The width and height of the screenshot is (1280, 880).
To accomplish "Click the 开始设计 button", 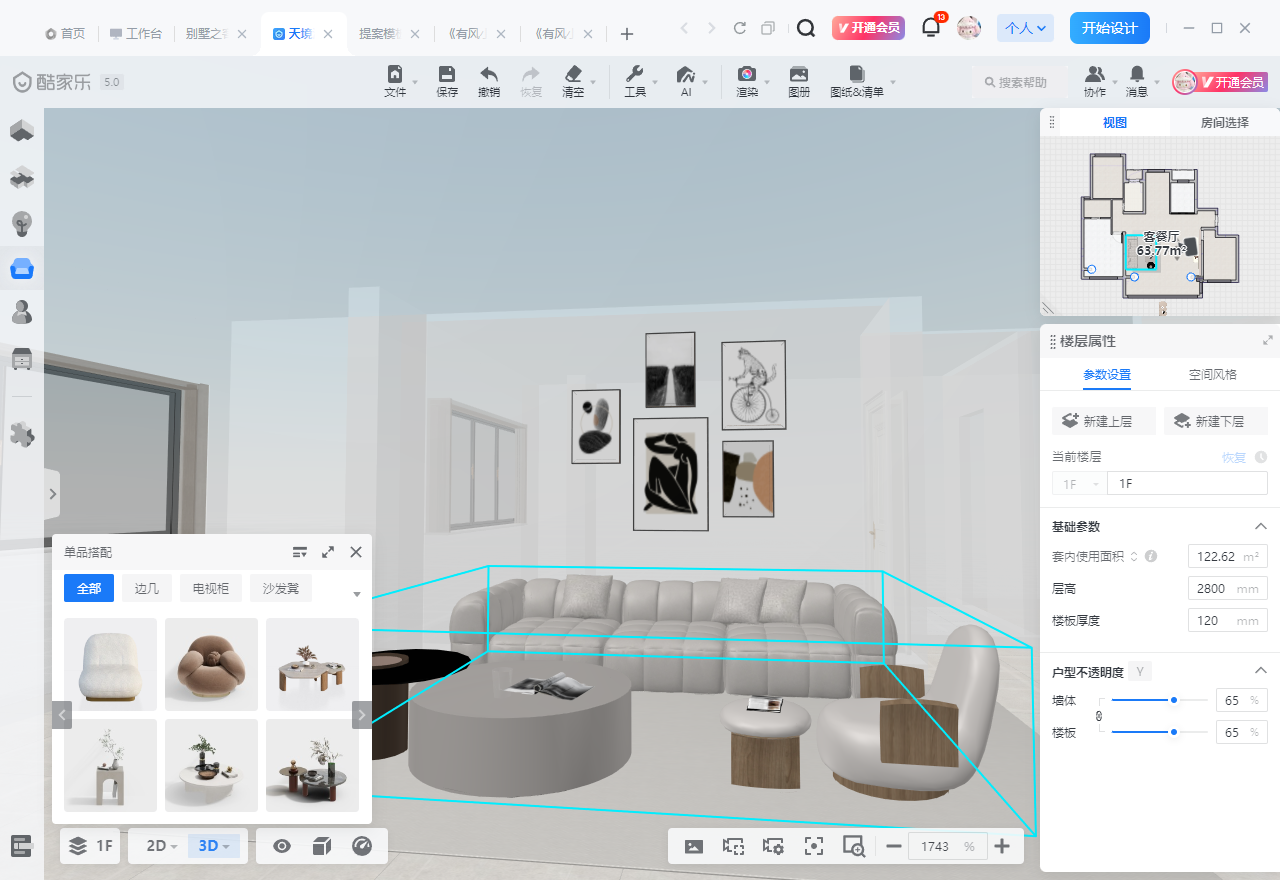I will tap(1109, 28).
